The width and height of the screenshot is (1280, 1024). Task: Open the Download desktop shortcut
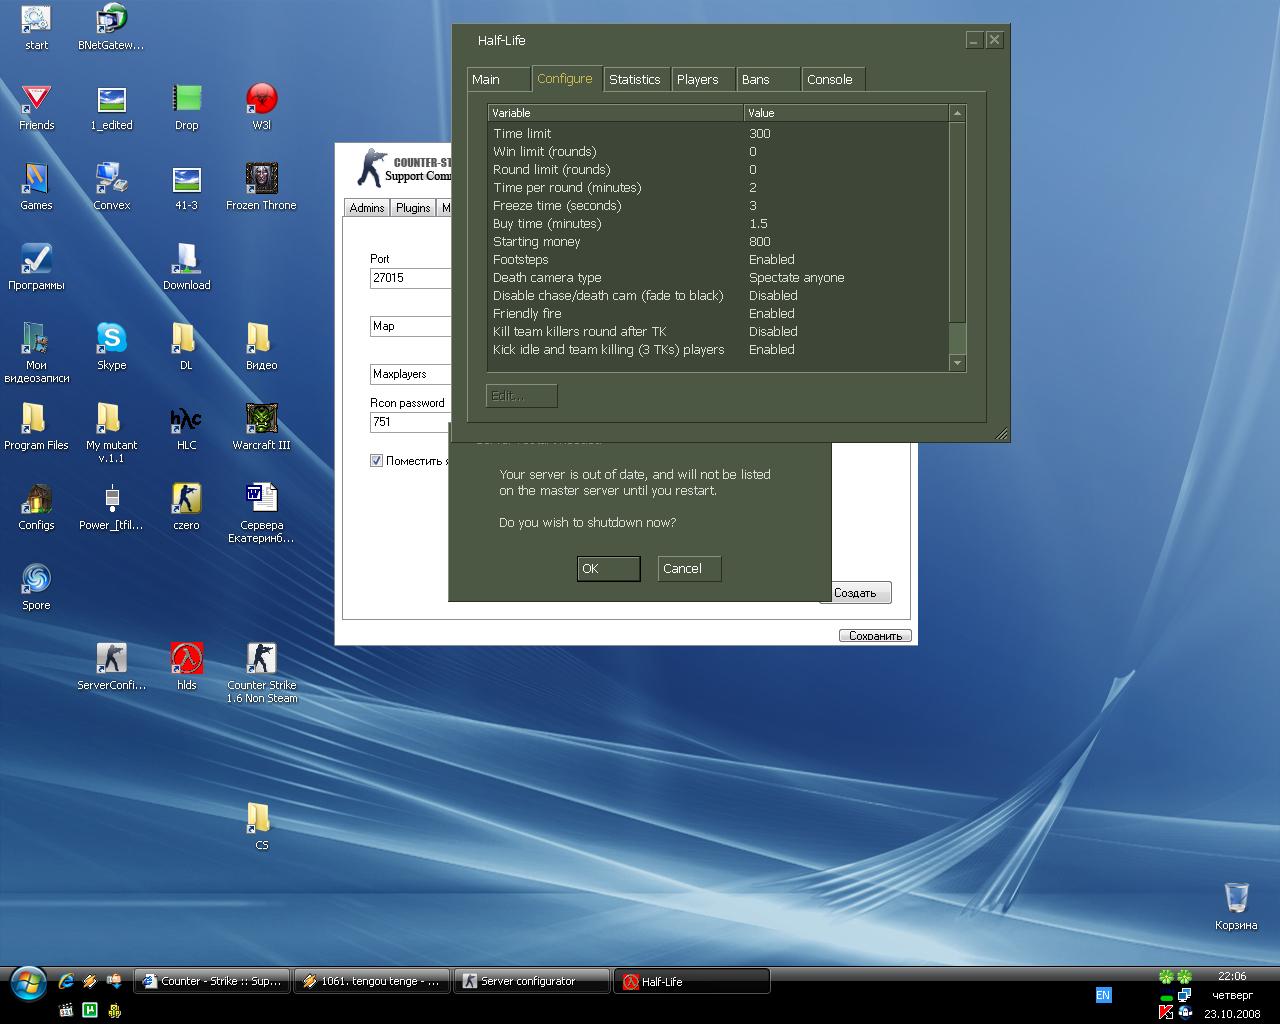186,267
